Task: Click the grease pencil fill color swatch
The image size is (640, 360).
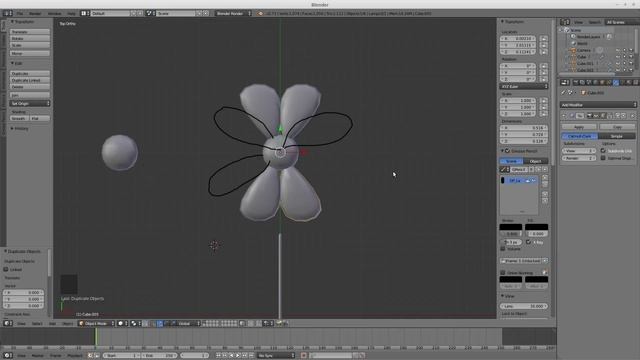Action: 536,227
